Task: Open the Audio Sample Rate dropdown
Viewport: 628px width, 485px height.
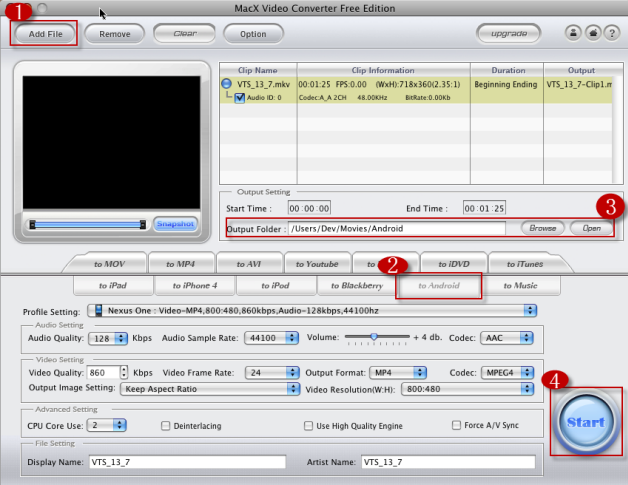Action: click(271, 338)
